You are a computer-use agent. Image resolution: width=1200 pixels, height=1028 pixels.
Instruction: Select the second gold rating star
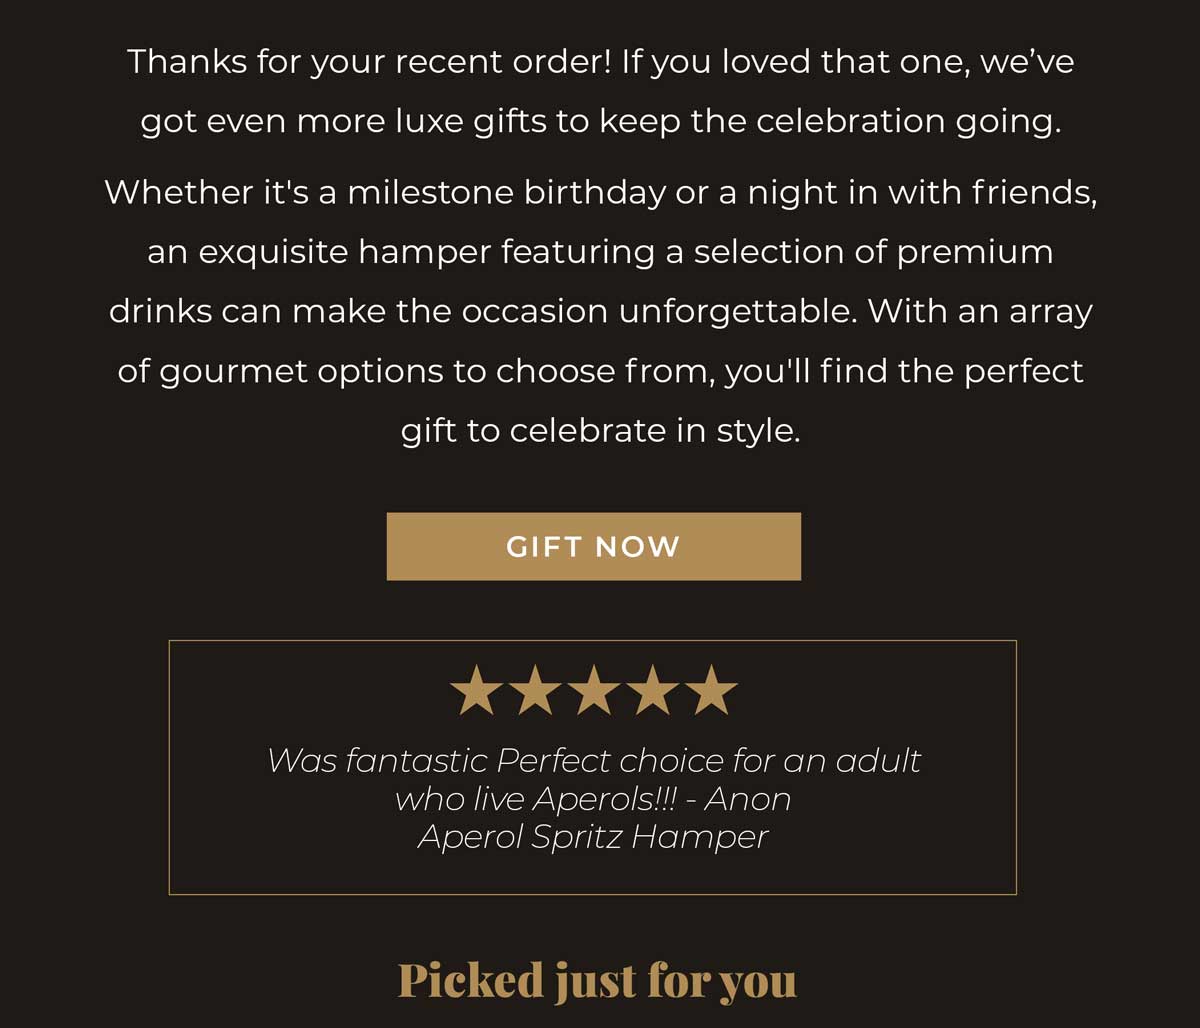click(535, 691)
